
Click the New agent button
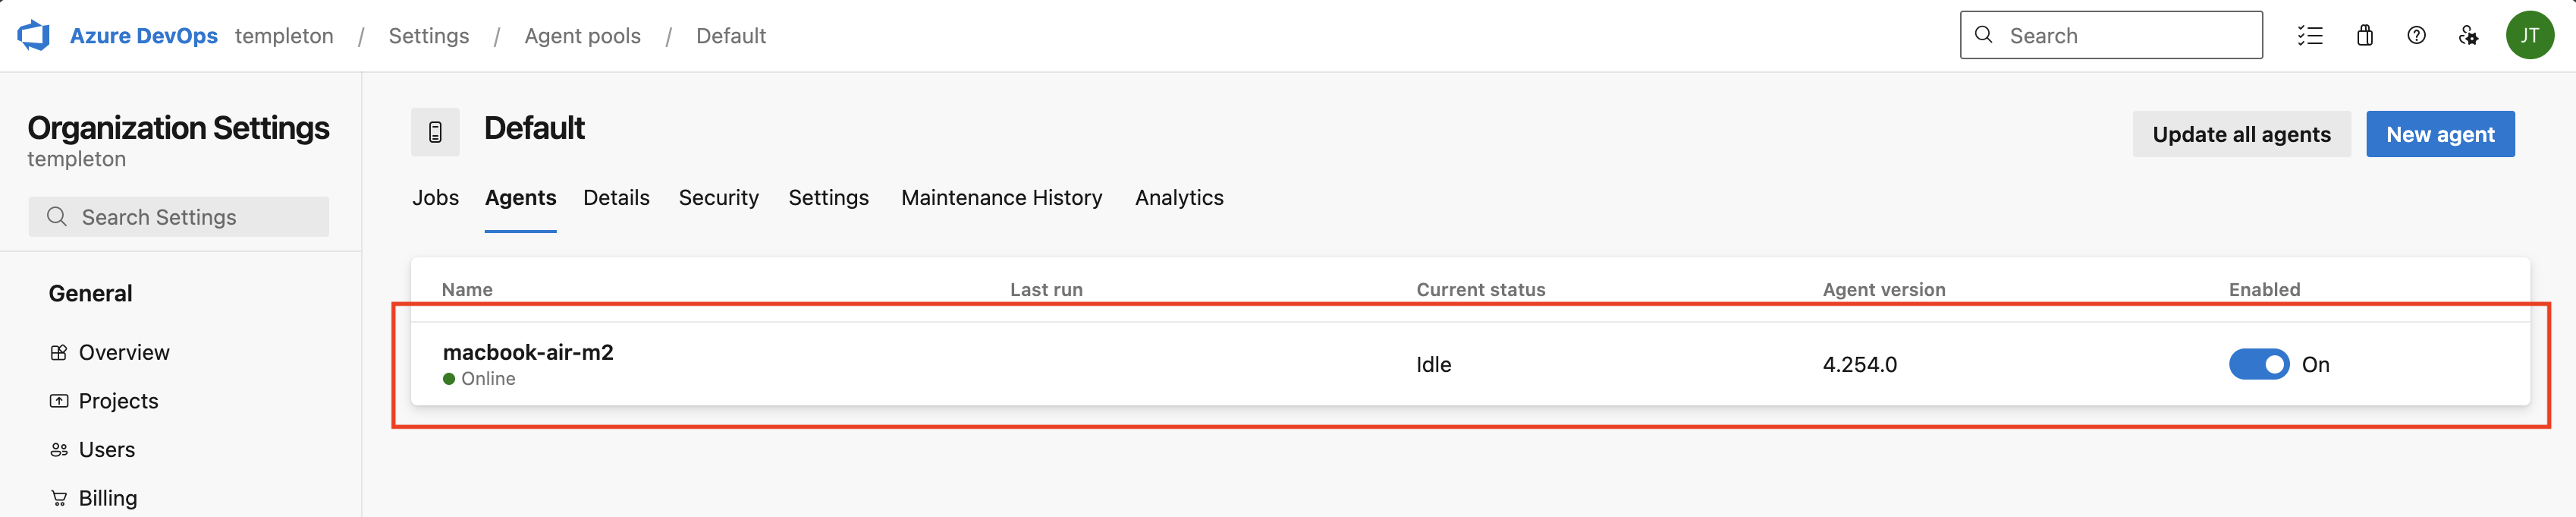(2439, 134)
